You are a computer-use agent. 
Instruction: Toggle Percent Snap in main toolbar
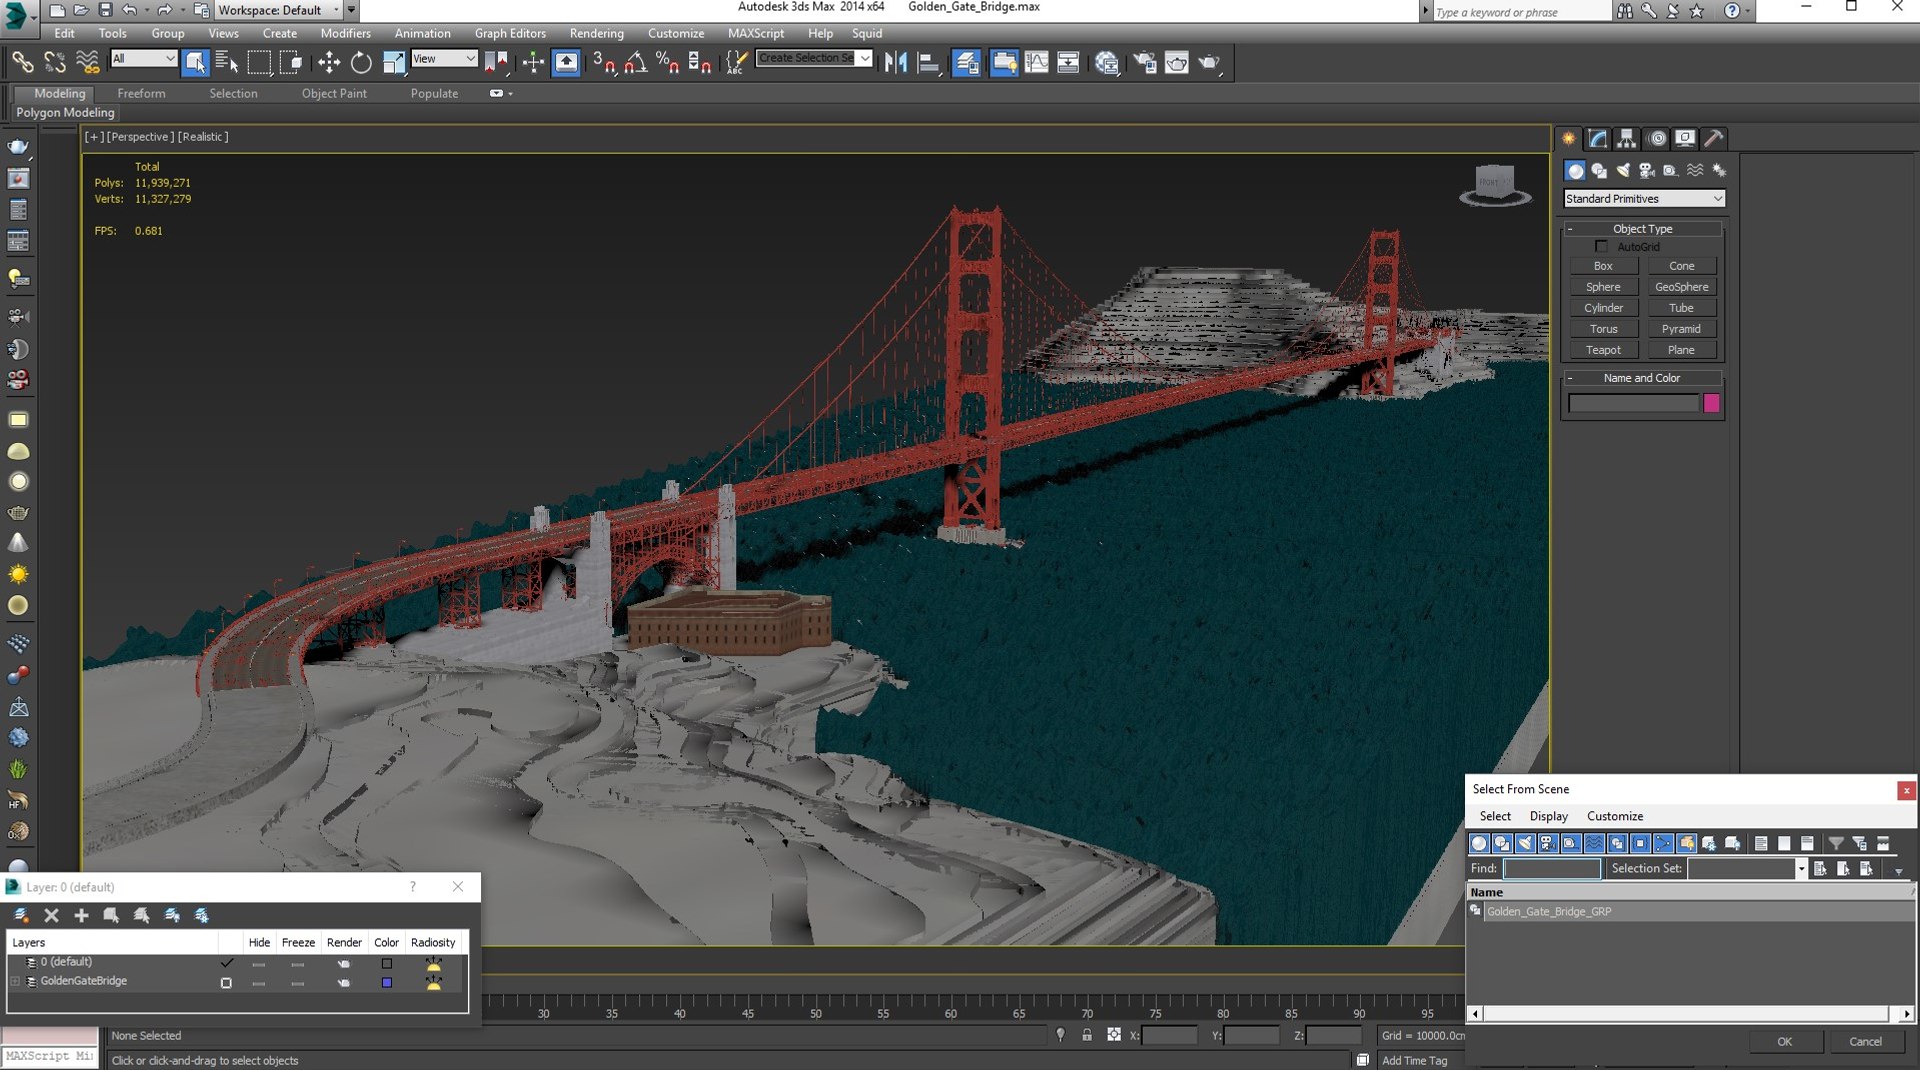tap(667, 62)
